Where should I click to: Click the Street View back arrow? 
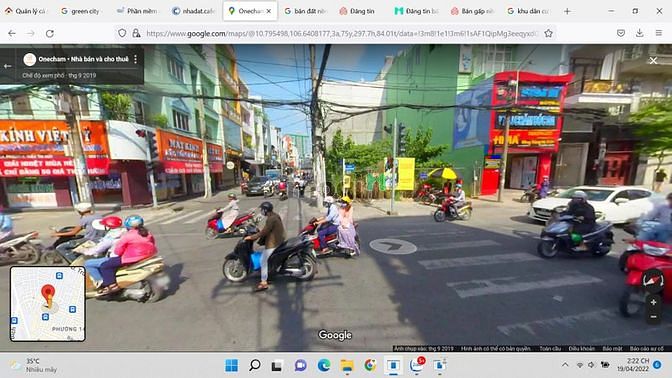click(x=7, y=66)
